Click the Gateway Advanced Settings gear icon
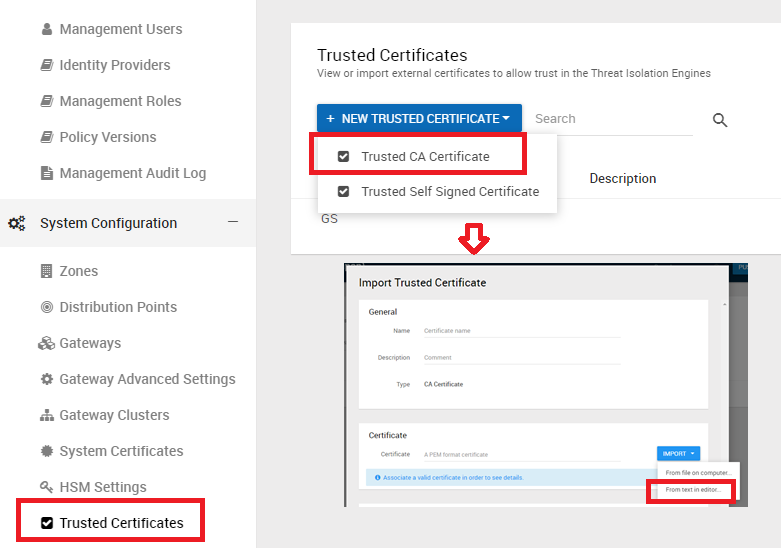The image size is (781, 548). coord(46,379)
